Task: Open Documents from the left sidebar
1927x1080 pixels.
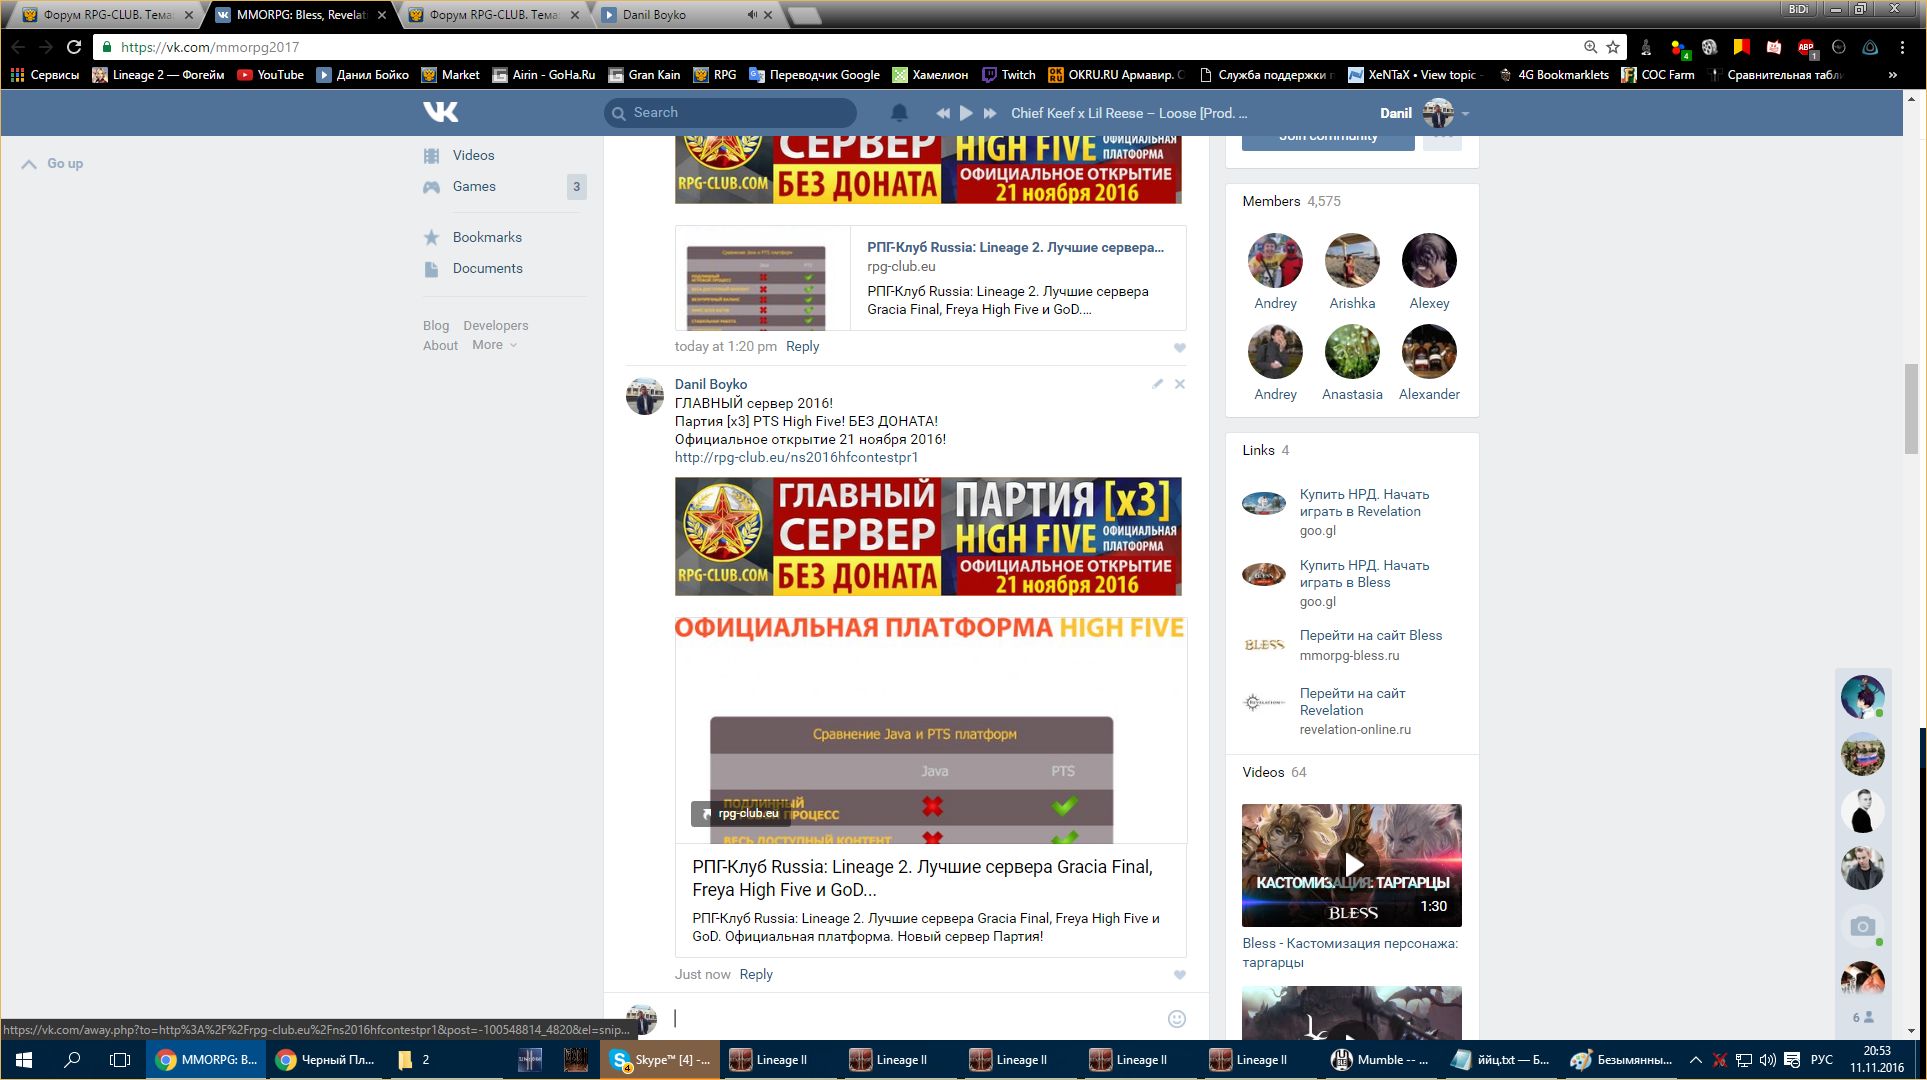Action: 487,268
